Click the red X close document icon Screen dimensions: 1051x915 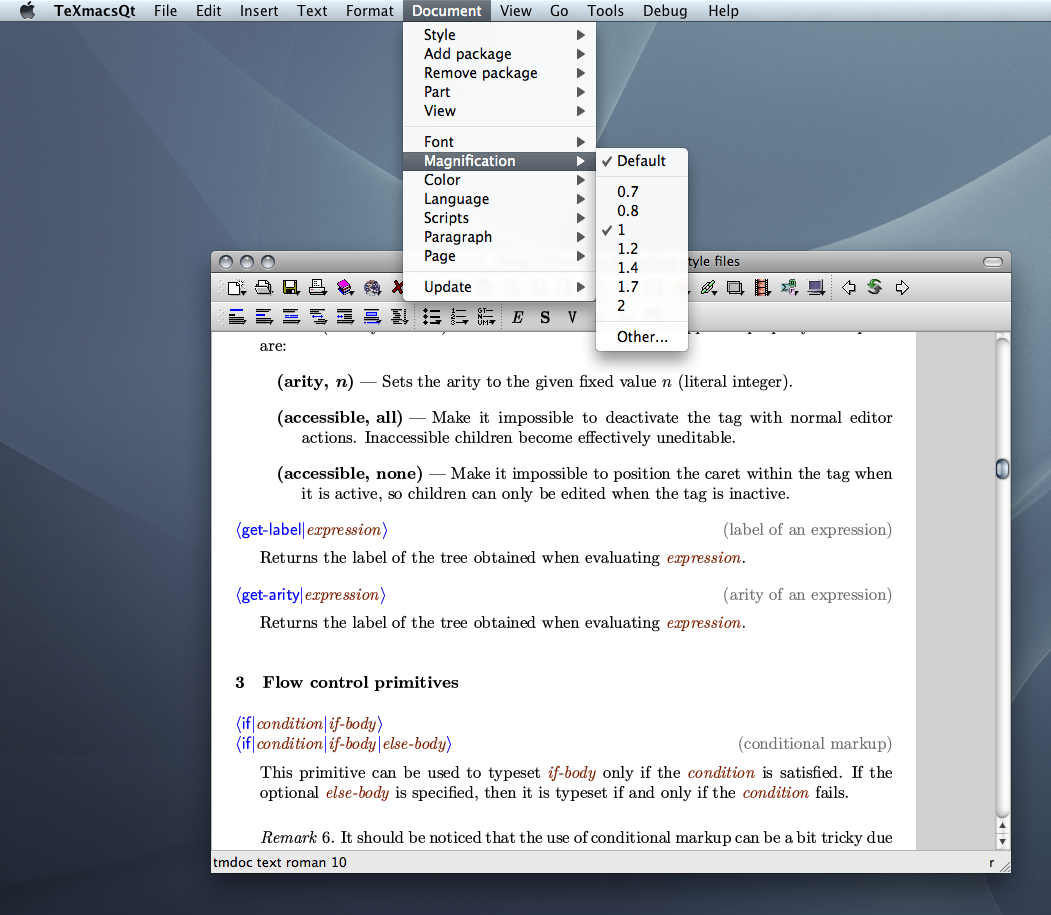click(x=397, y=288)
